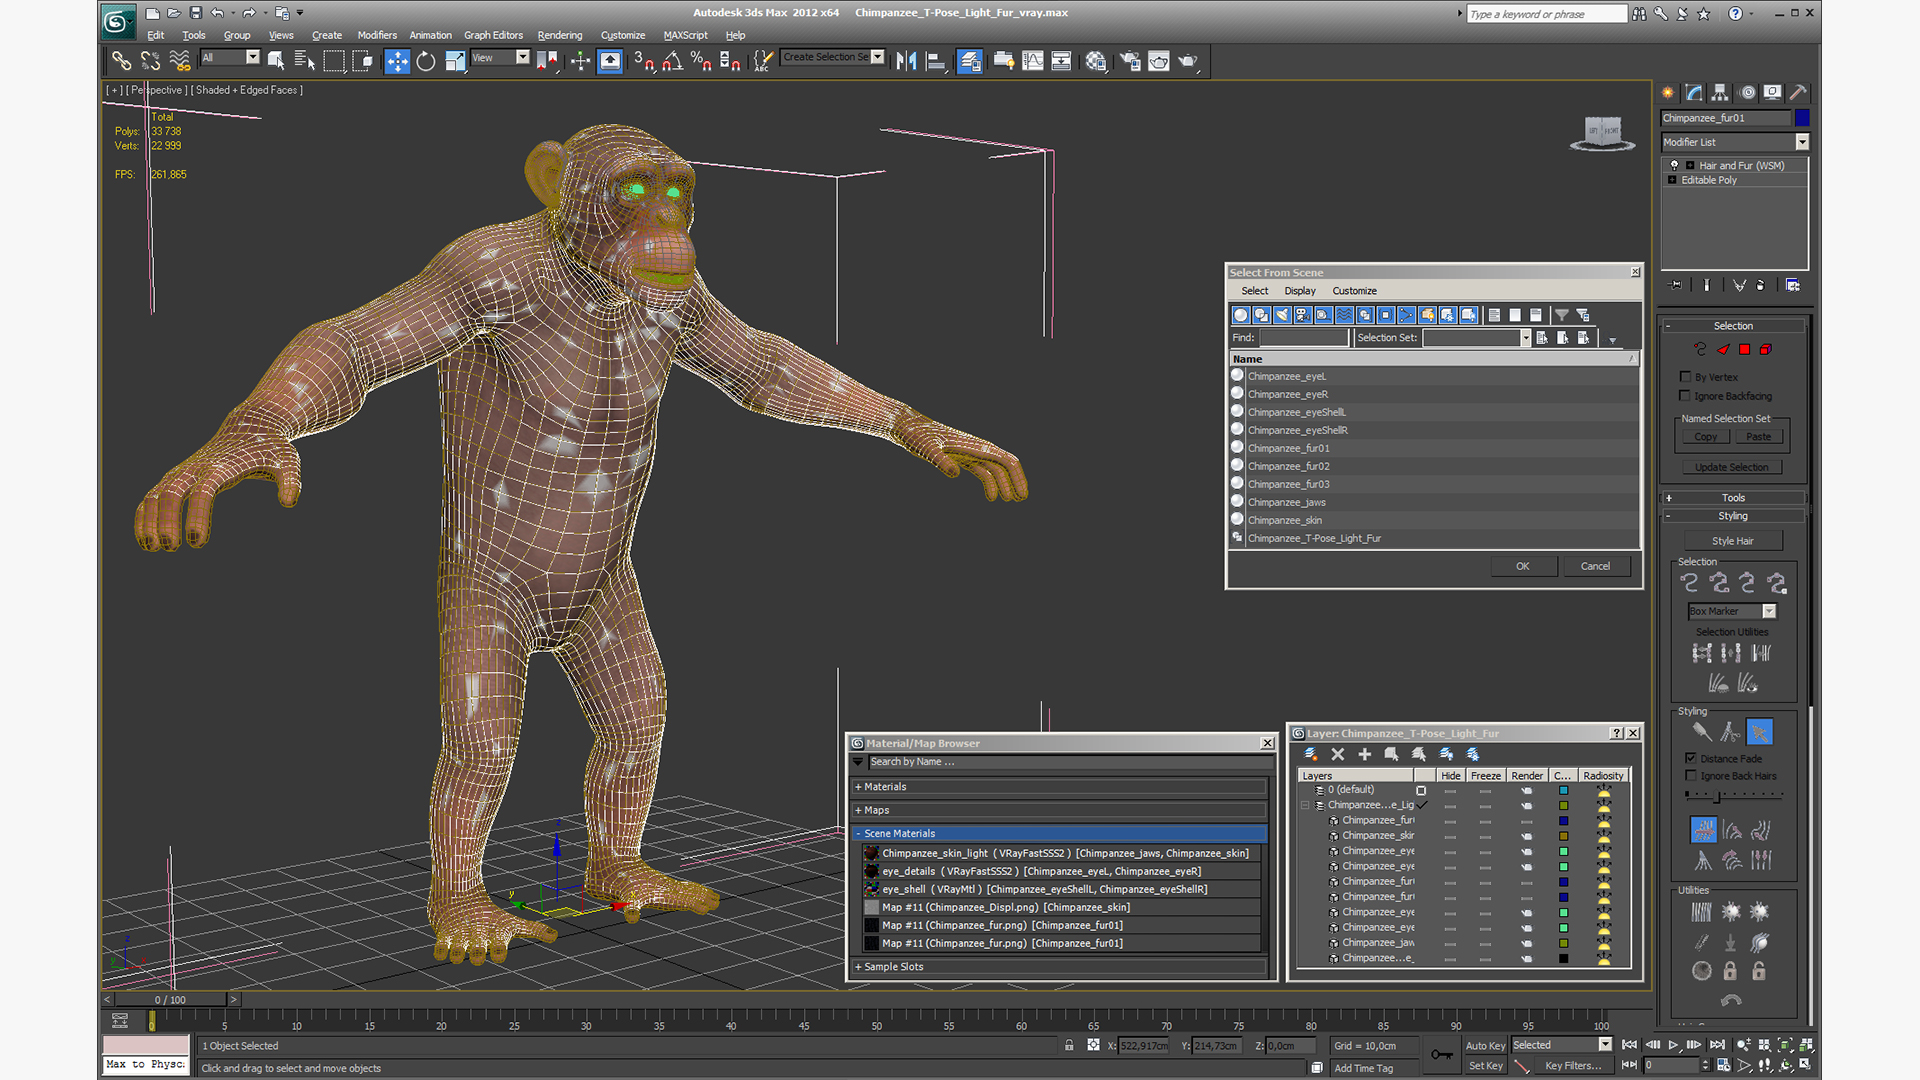Viewport: 1920px width, 1080px height.
Task: Toggle Hair and Fur modifier lightbulb
Action: pyautogui.click(x=1675, y=166)
